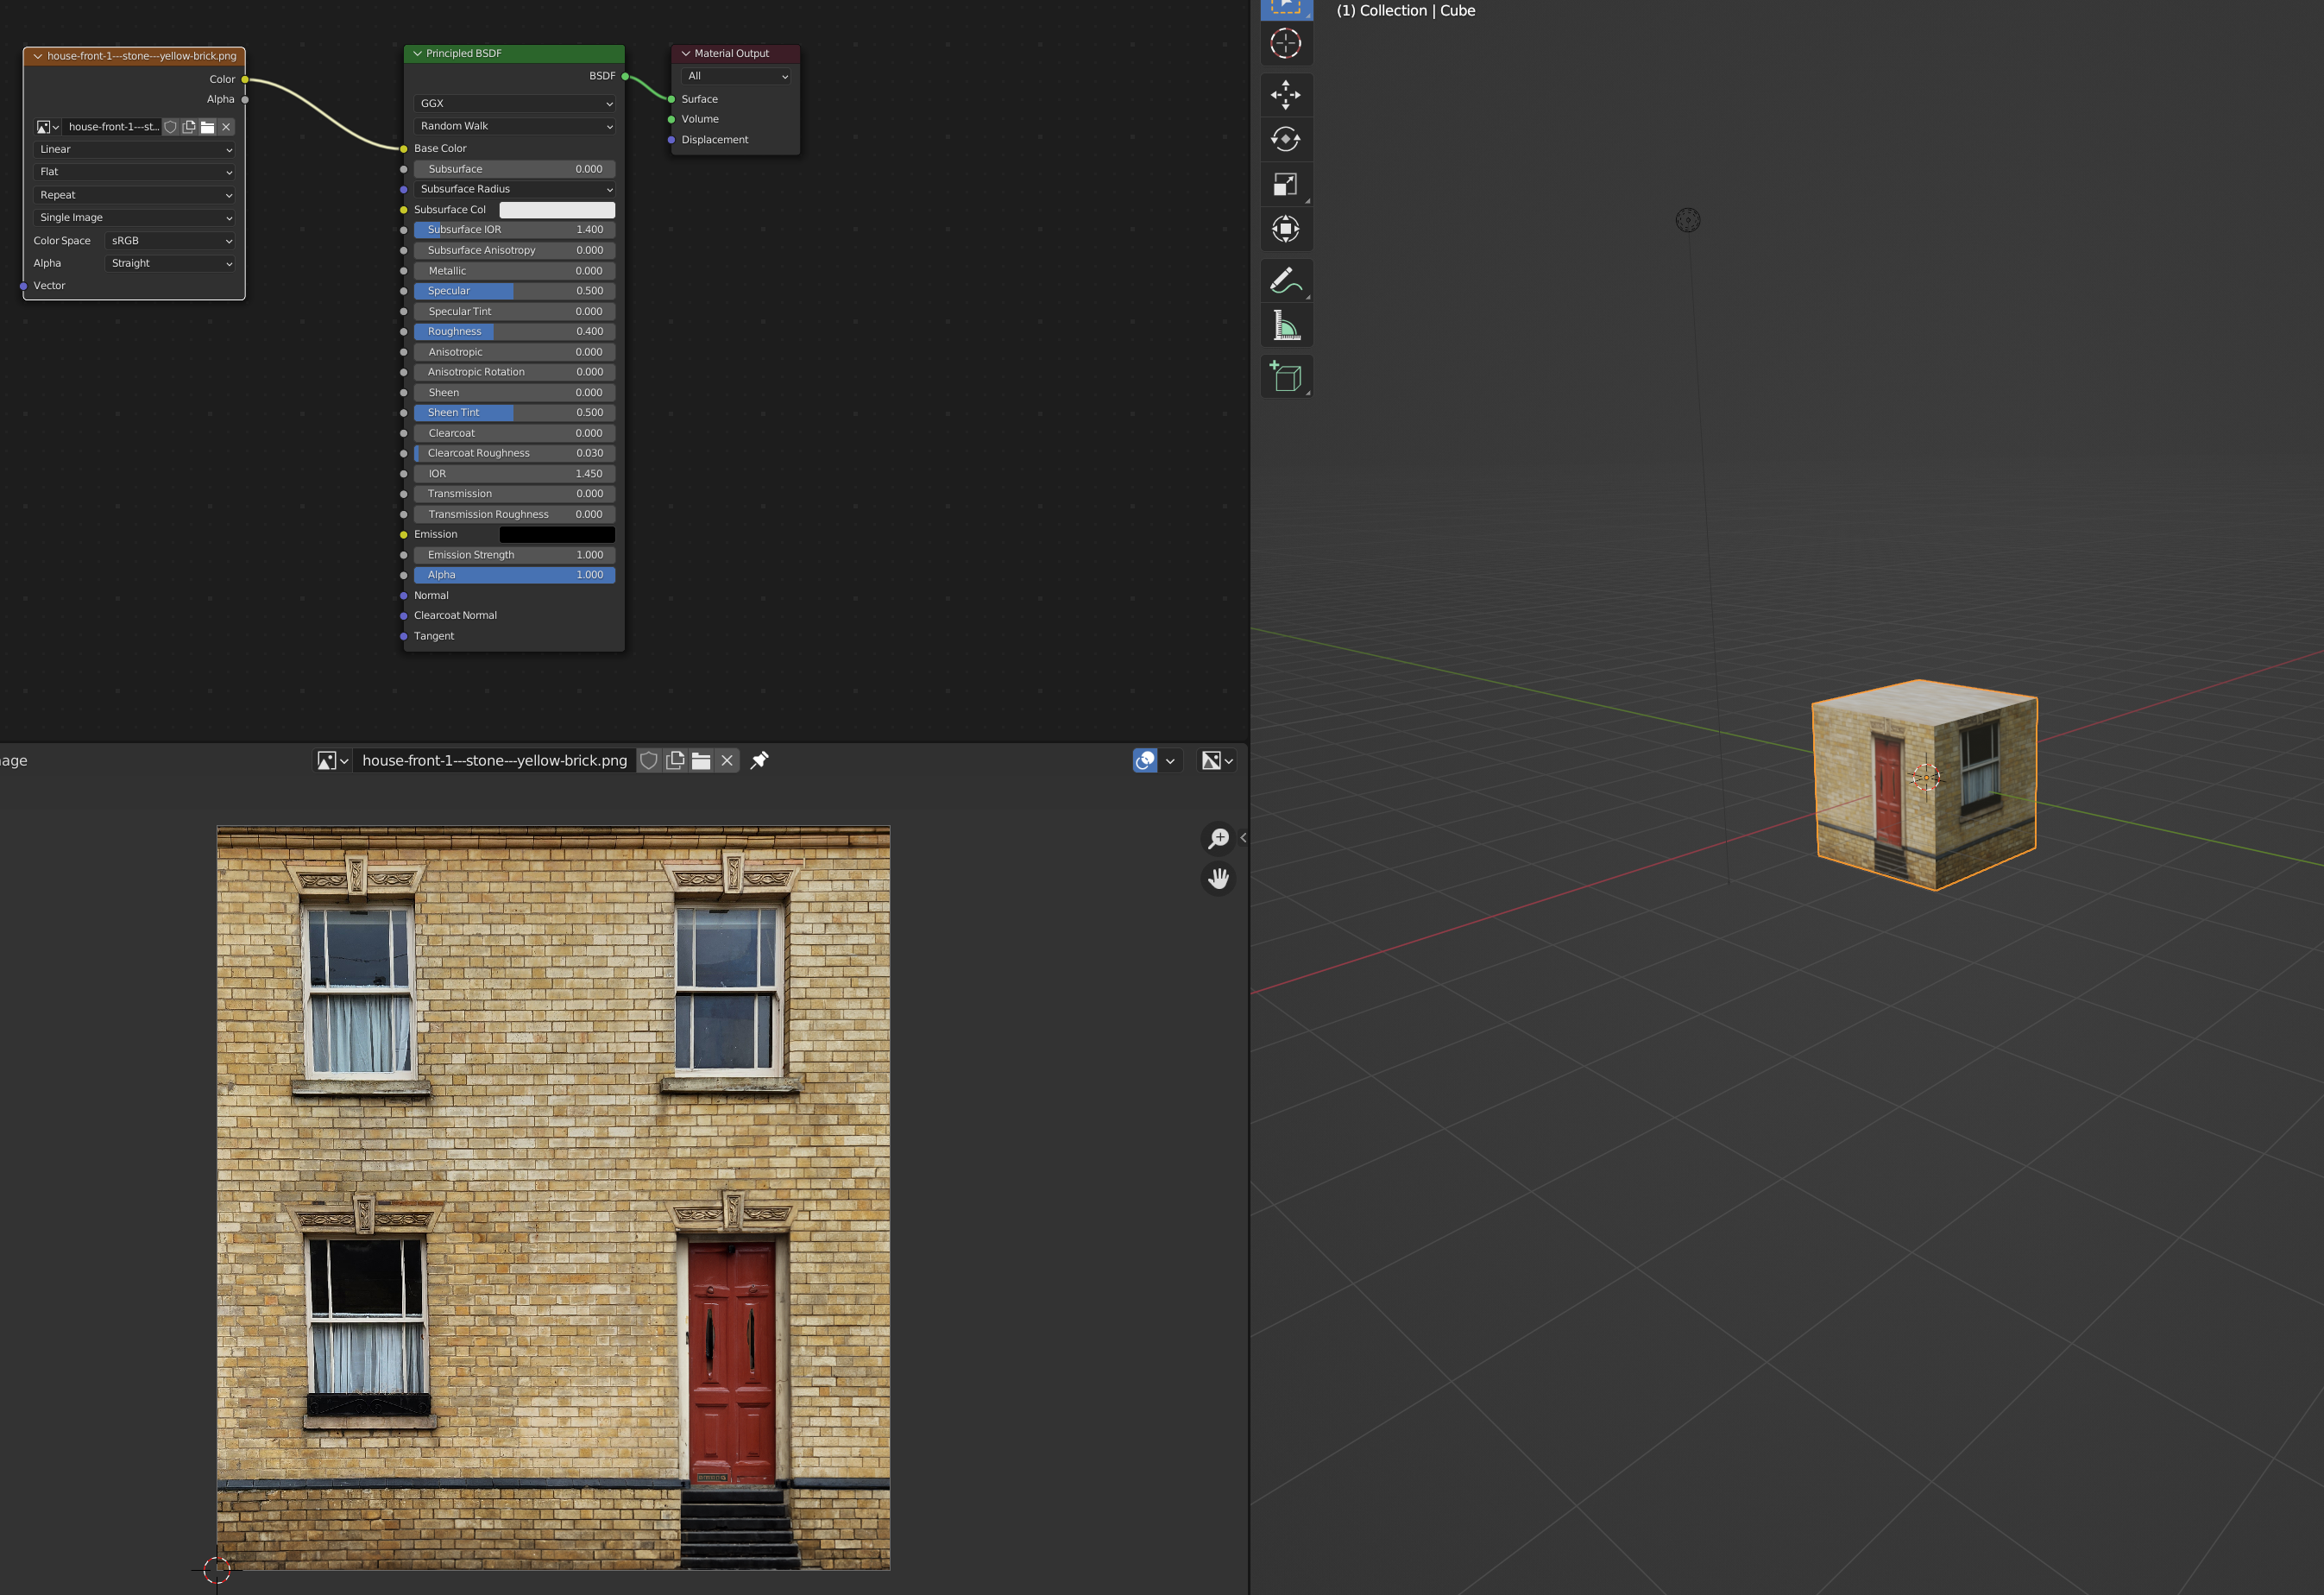Open the sRGB Color Space dropdown
The image size is (2324, 1595).
pos(170,241)
